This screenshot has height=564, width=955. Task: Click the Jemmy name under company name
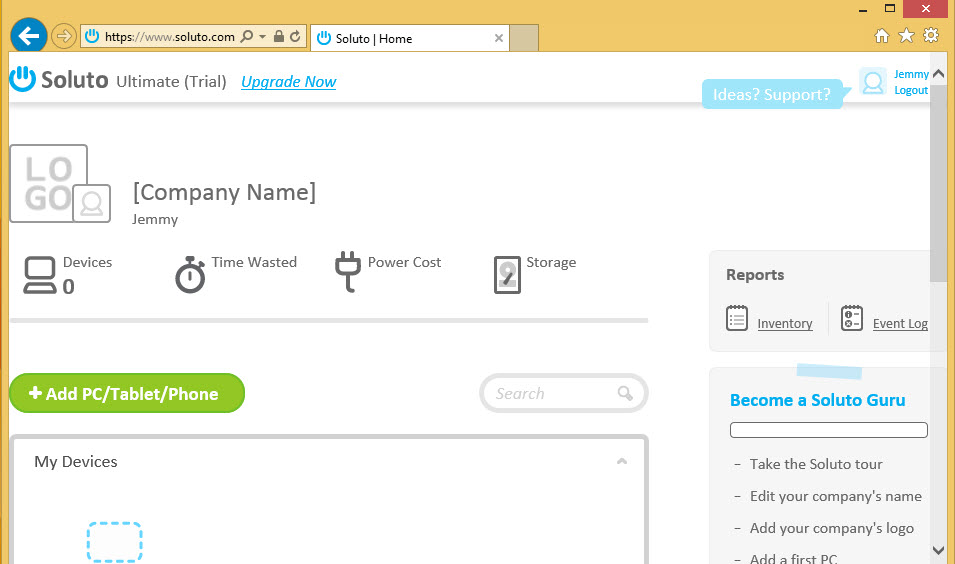[155, 219]
